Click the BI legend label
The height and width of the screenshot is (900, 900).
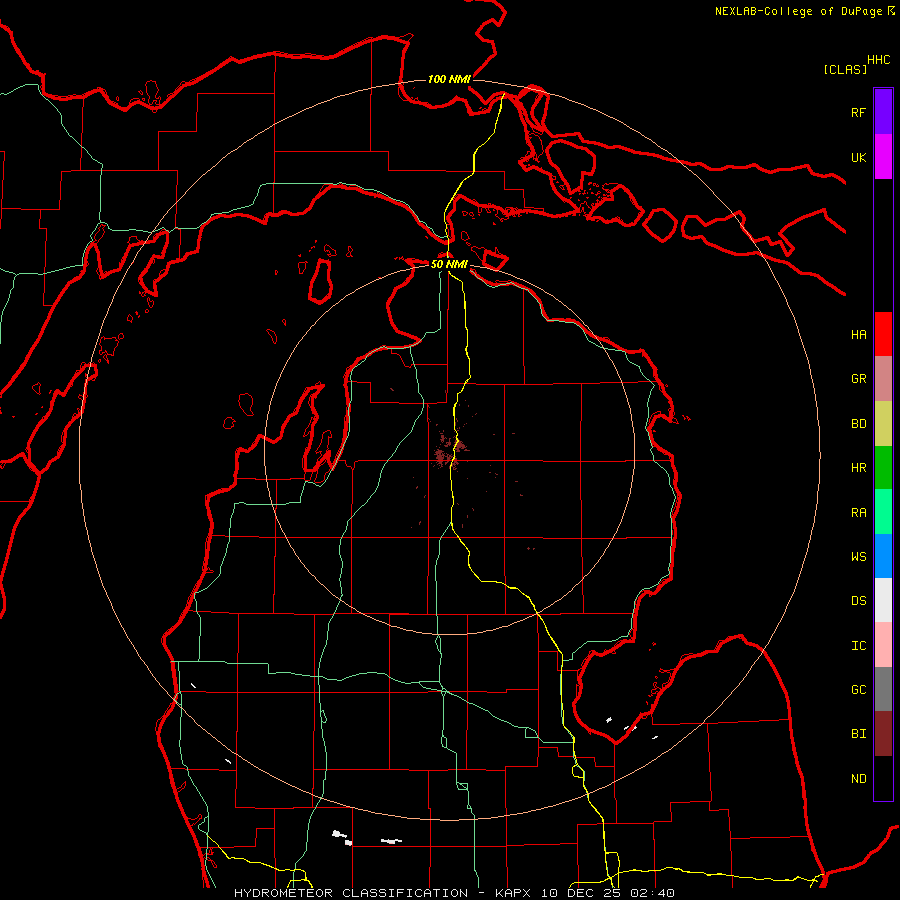pos(858,734)
